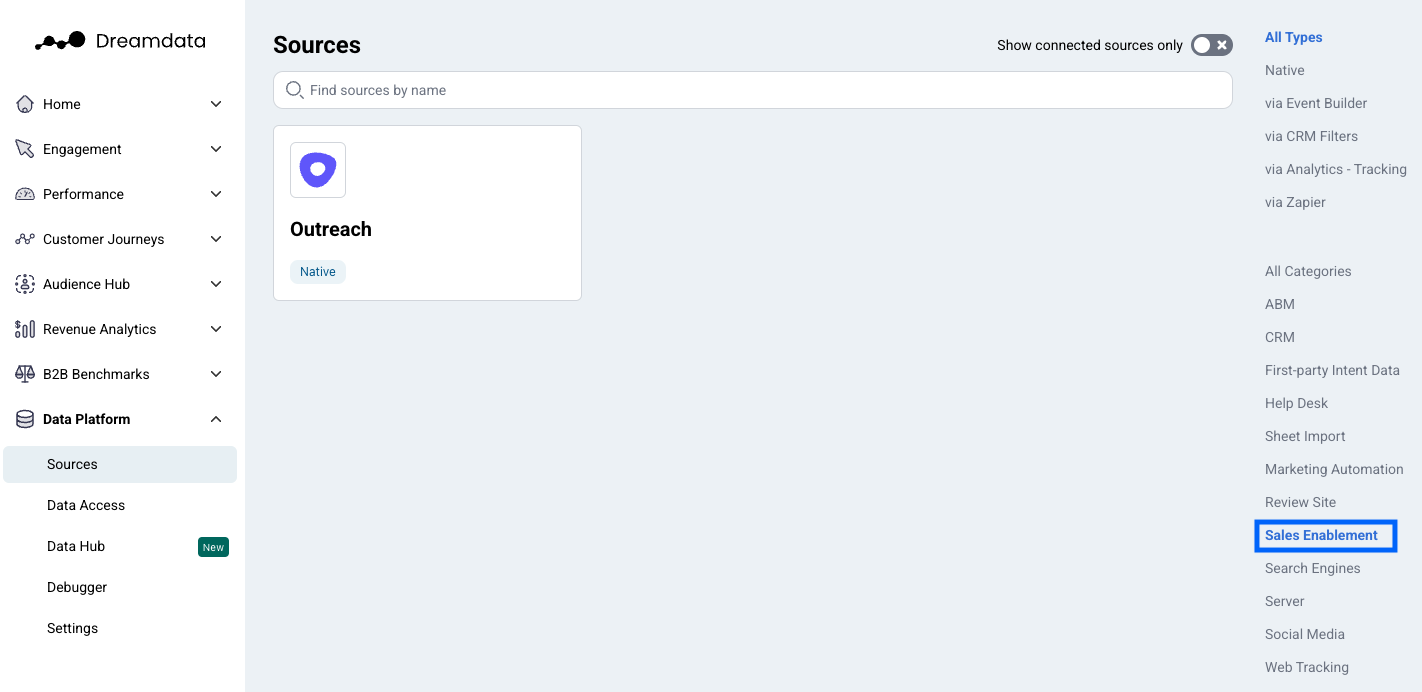Click the Outreach logo icon

click(318, 169)
